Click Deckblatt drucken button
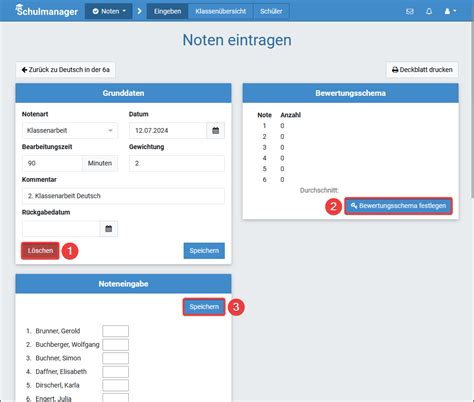This screenshot has height=402, width=474. (x=422, y=70)
